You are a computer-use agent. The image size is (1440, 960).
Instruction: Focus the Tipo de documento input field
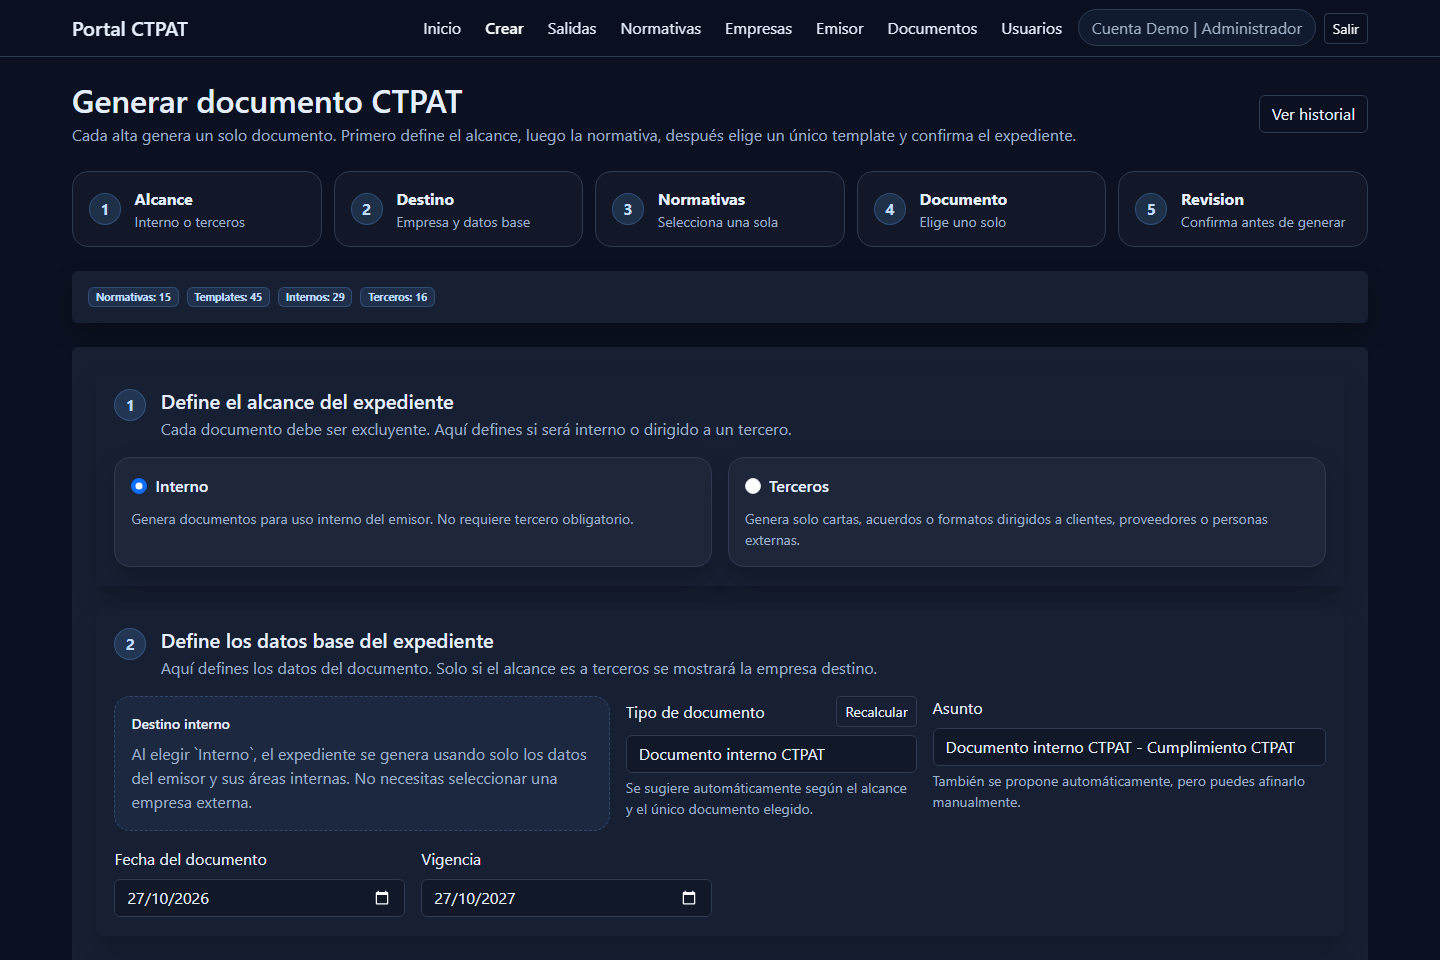[x=771, y=754]
